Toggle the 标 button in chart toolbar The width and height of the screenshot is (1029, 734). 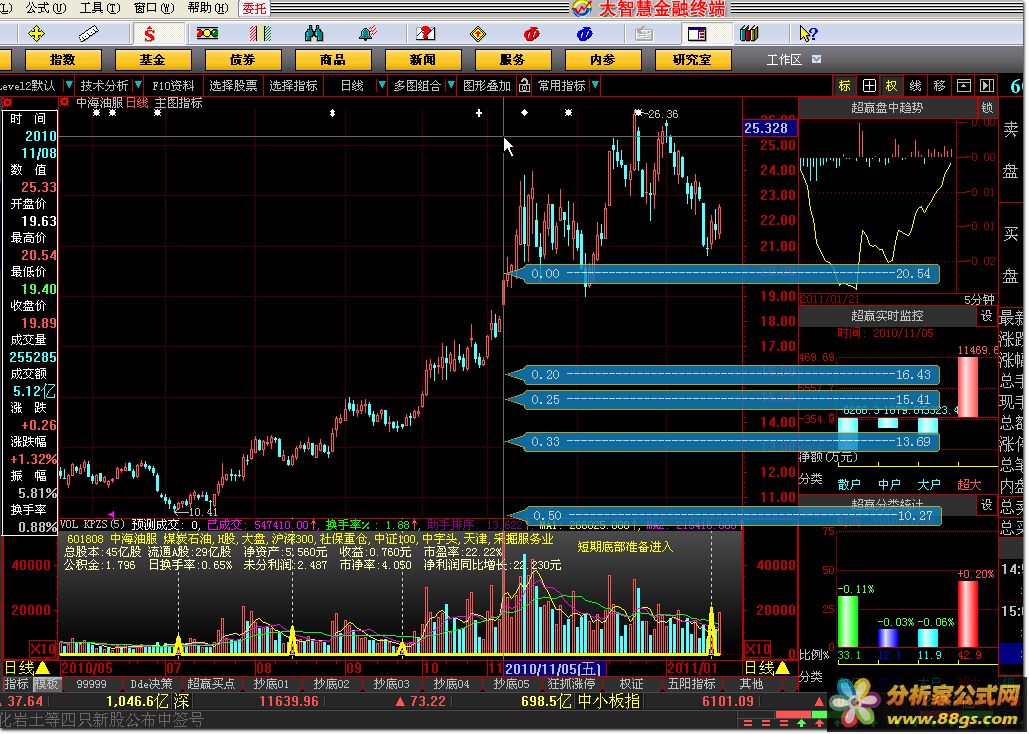(845, 85)
